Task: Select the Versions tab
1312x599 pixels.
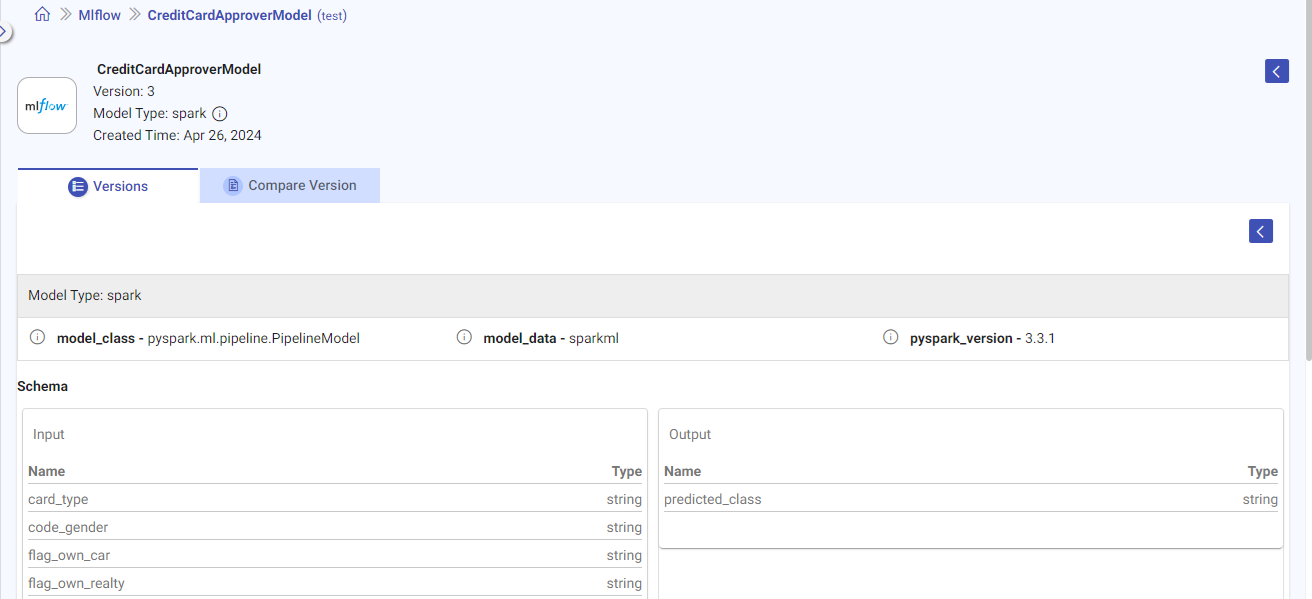Action: pos(110,186)
